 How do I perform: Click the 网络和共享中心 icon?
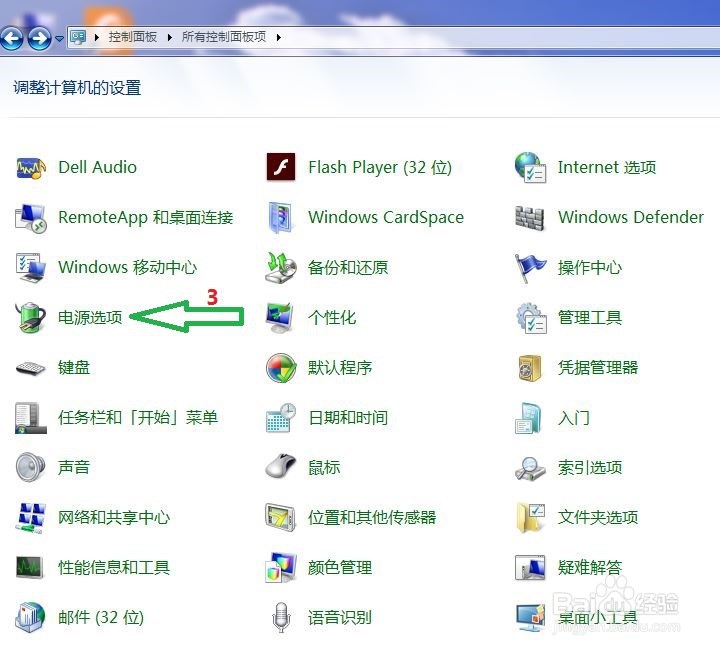(30, 518)
